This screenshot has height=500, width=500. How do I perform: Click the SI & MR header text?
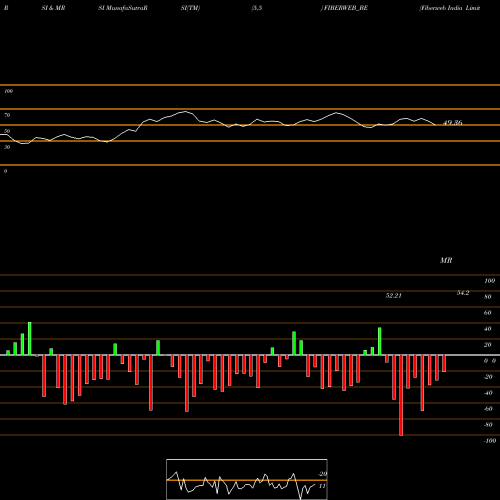[53, 8]
